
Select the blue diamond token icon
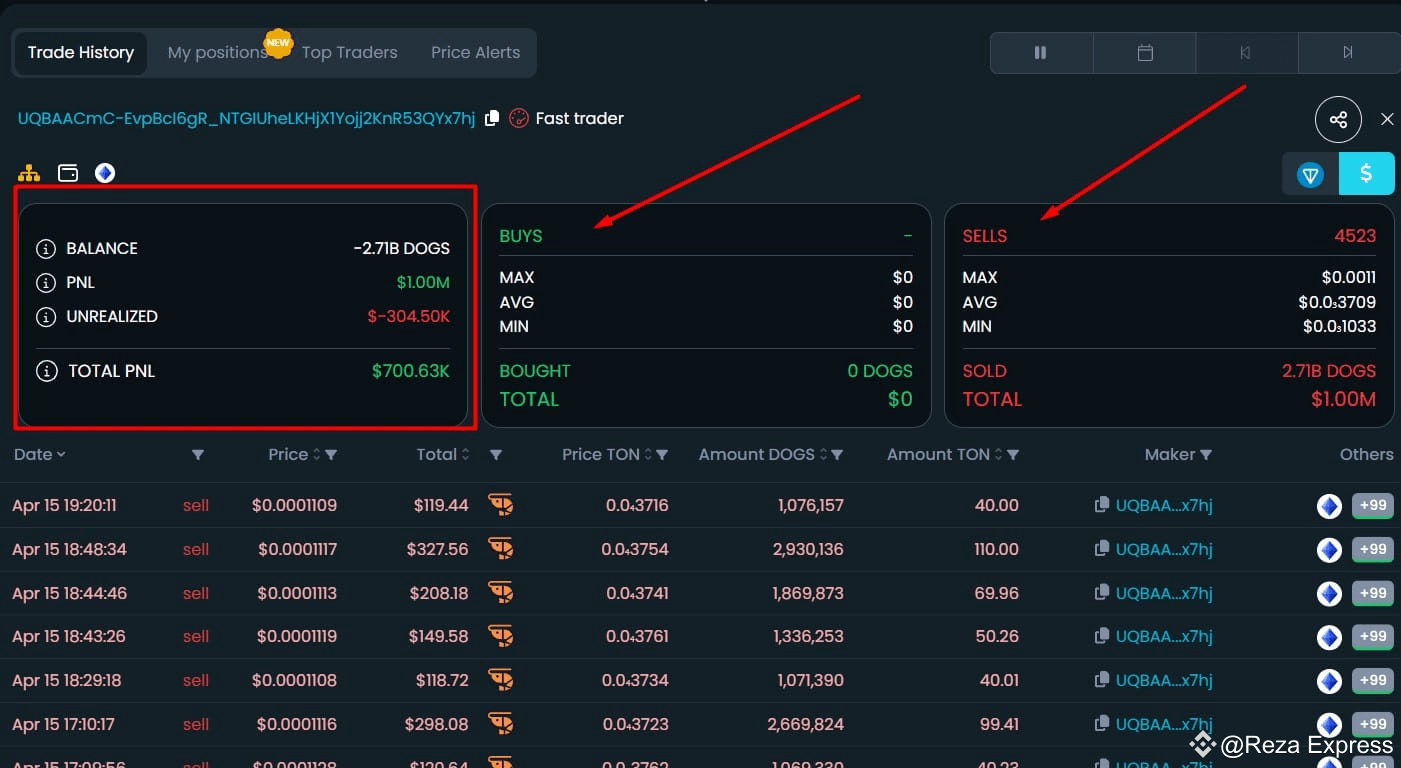coord(104,172)
